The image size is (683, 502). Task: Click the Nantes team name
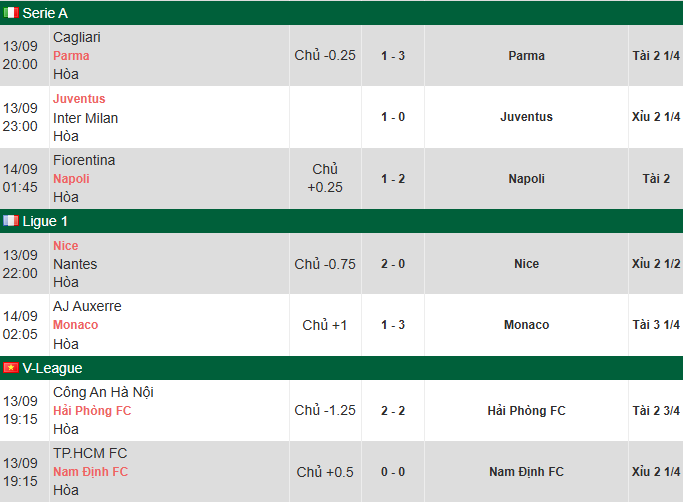coord(75,264)
